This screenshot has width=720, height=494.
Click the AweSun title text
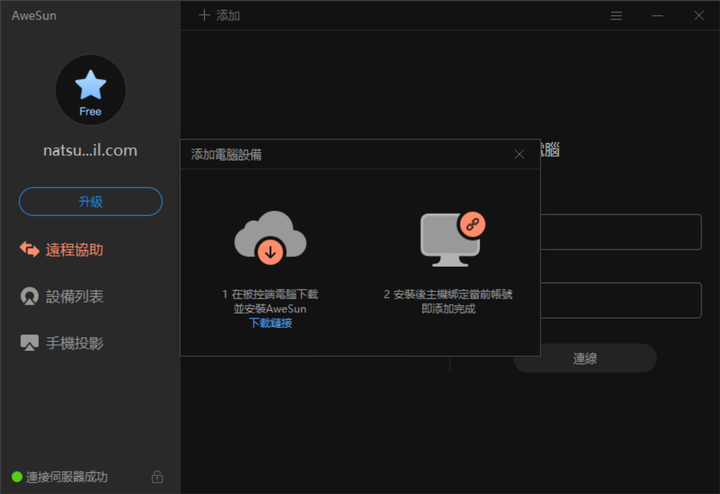click(34, 16)
